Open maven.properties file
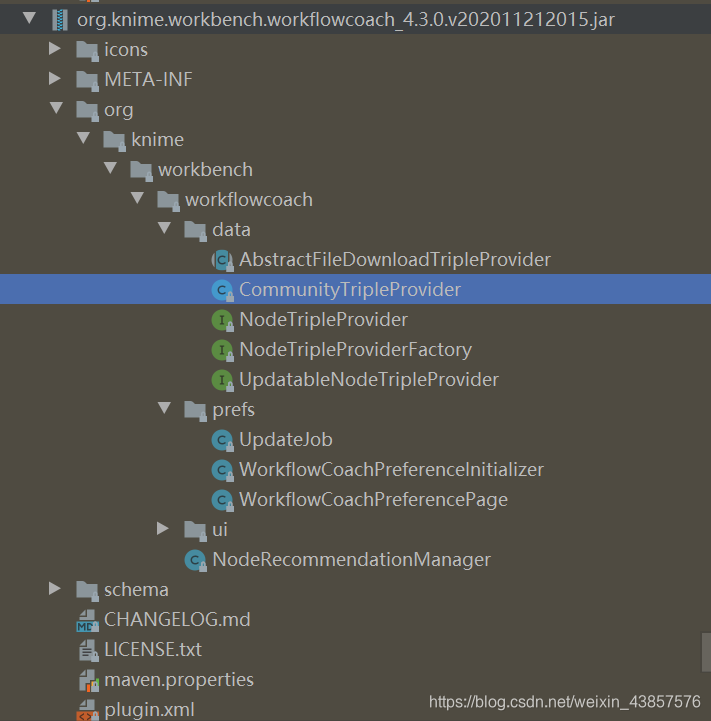The width and height of the screenshot is (711, 721). (x=179, y=680)
